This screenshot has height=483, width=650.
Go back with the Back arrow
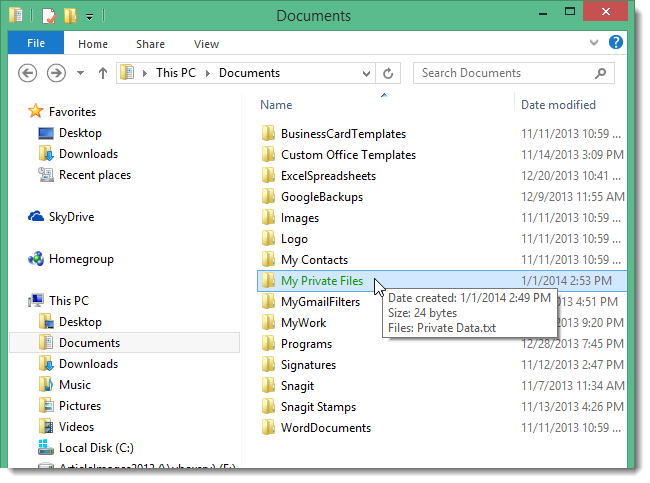27,73
